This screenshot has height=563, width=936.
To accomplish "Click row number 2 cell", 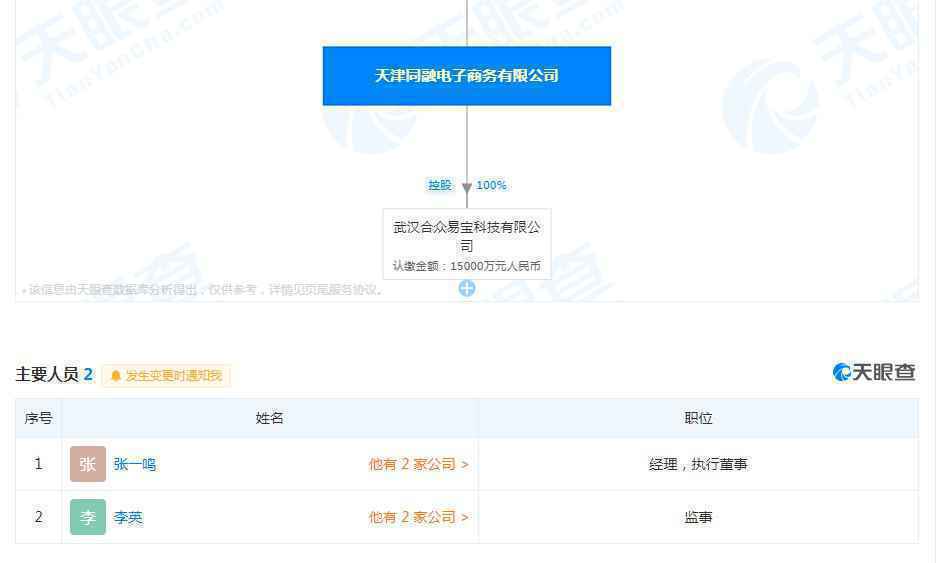I will [38, 517].
